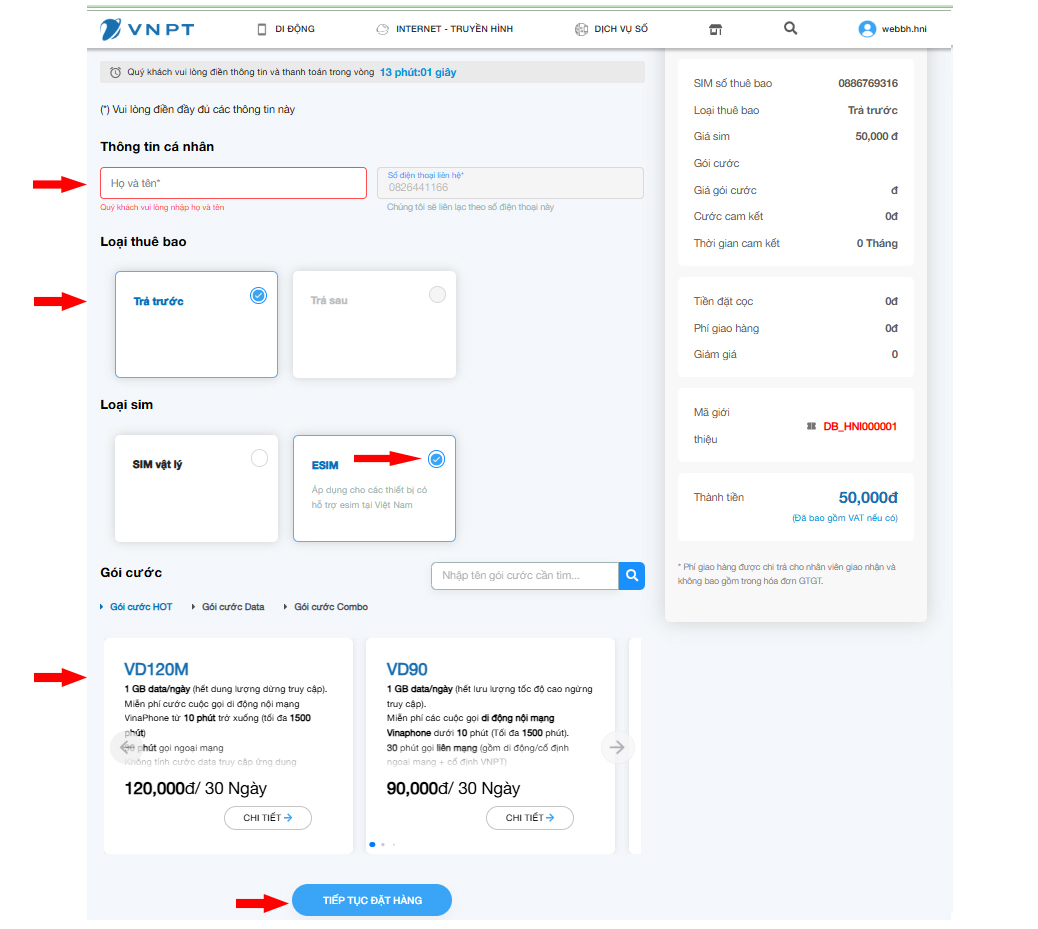View CHI TIẾT of VD120M package
The height and width of the screenshot is (929, 1038).
268,818
